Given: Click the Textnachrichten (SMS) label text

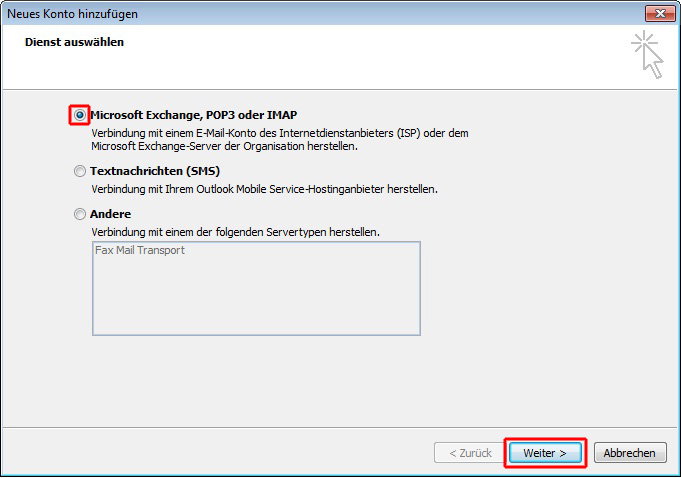Looking at the screenshot, I should click(155, 171).
